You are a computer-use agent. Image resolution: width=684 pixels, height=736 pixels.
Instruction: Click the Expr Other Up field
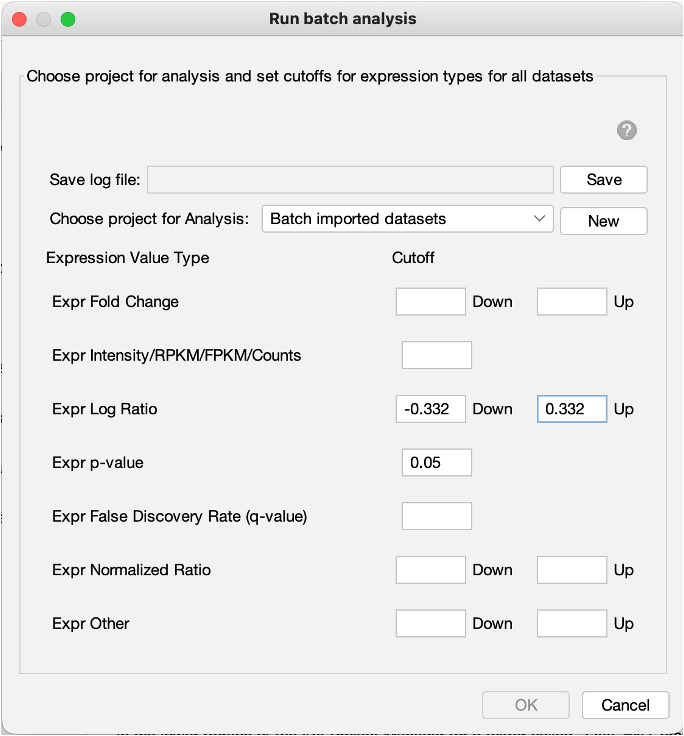tap(572, 624)
